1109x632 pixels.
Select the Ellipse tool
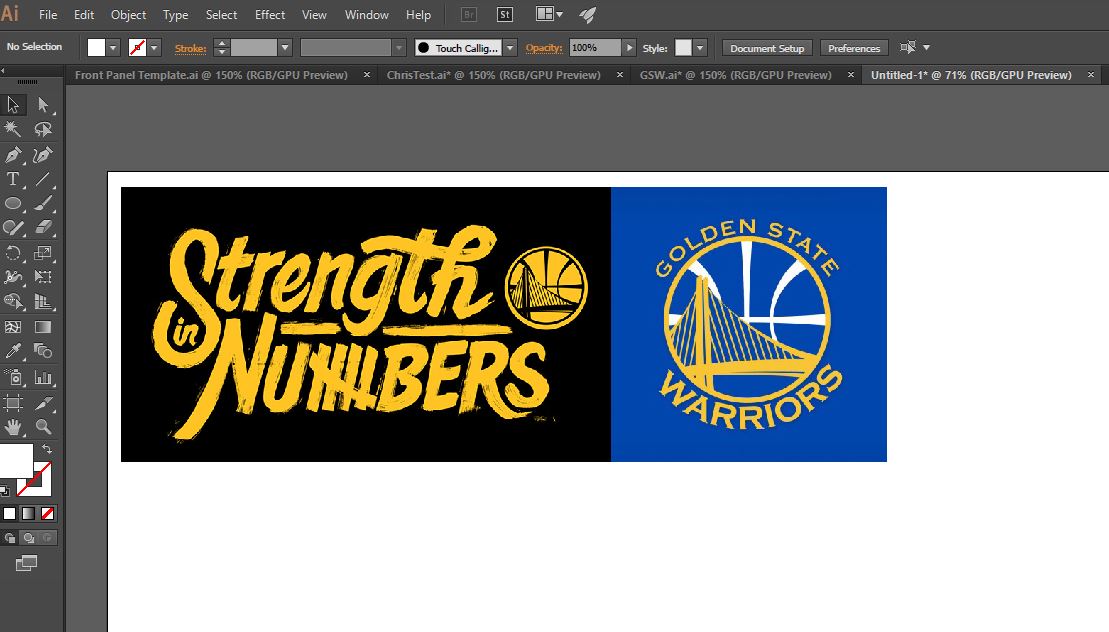tap(13, 204)
